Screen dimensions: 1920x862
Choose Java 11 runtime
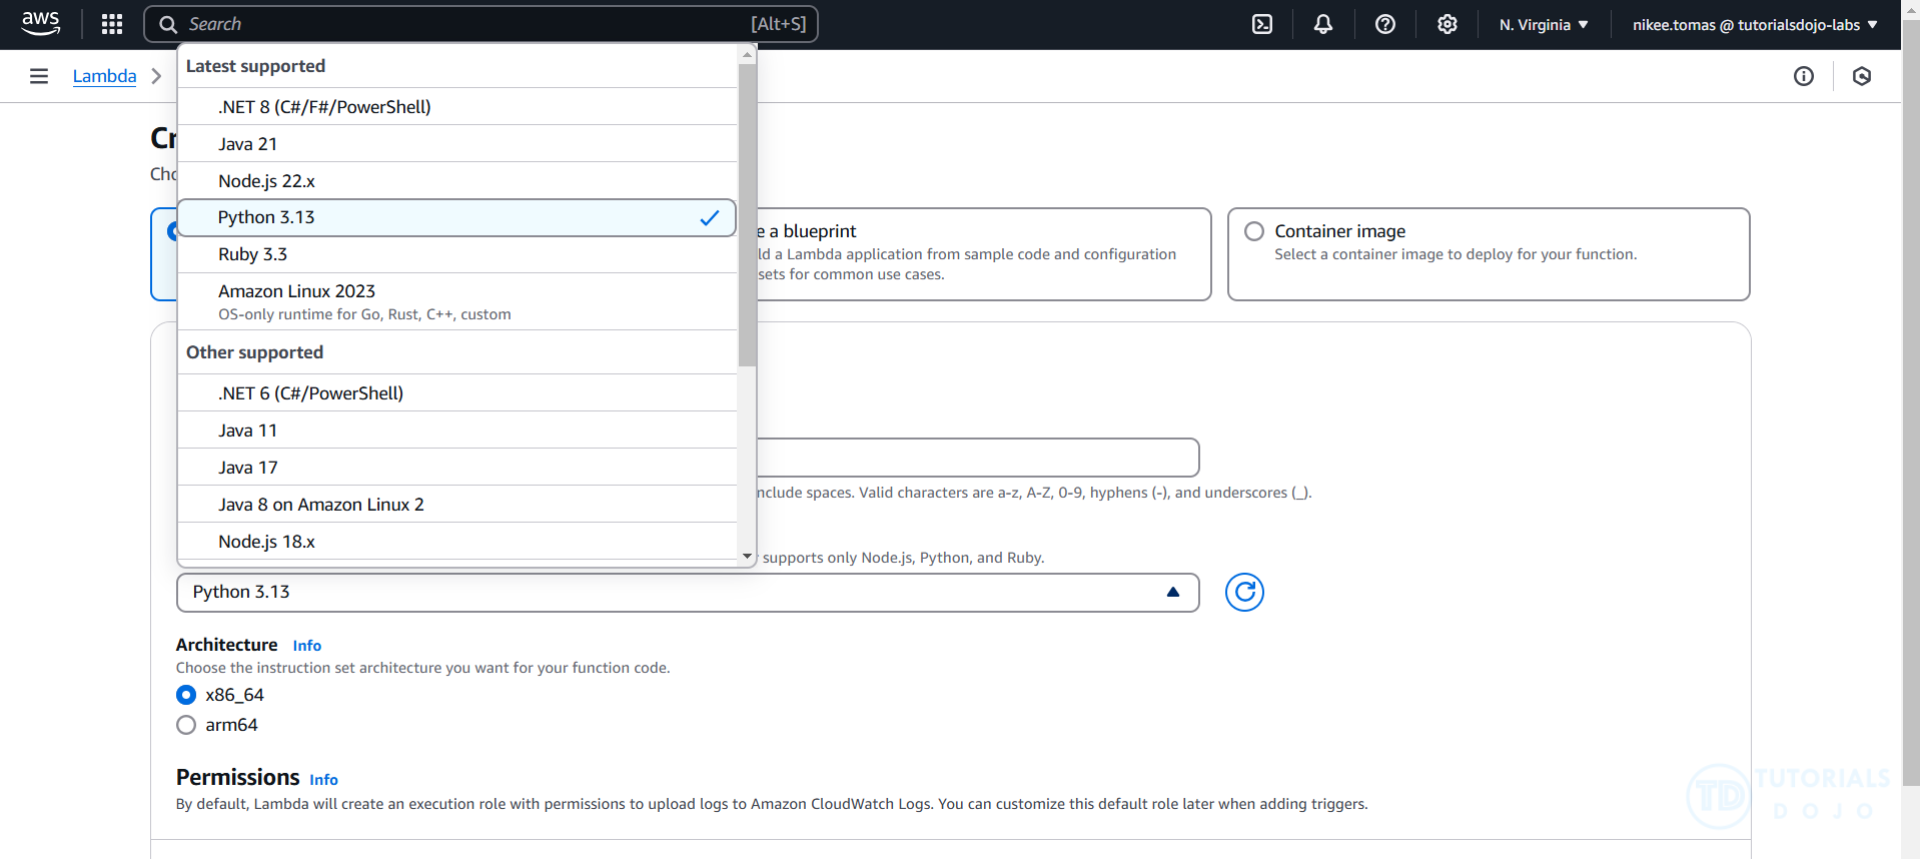coord(457,430)
